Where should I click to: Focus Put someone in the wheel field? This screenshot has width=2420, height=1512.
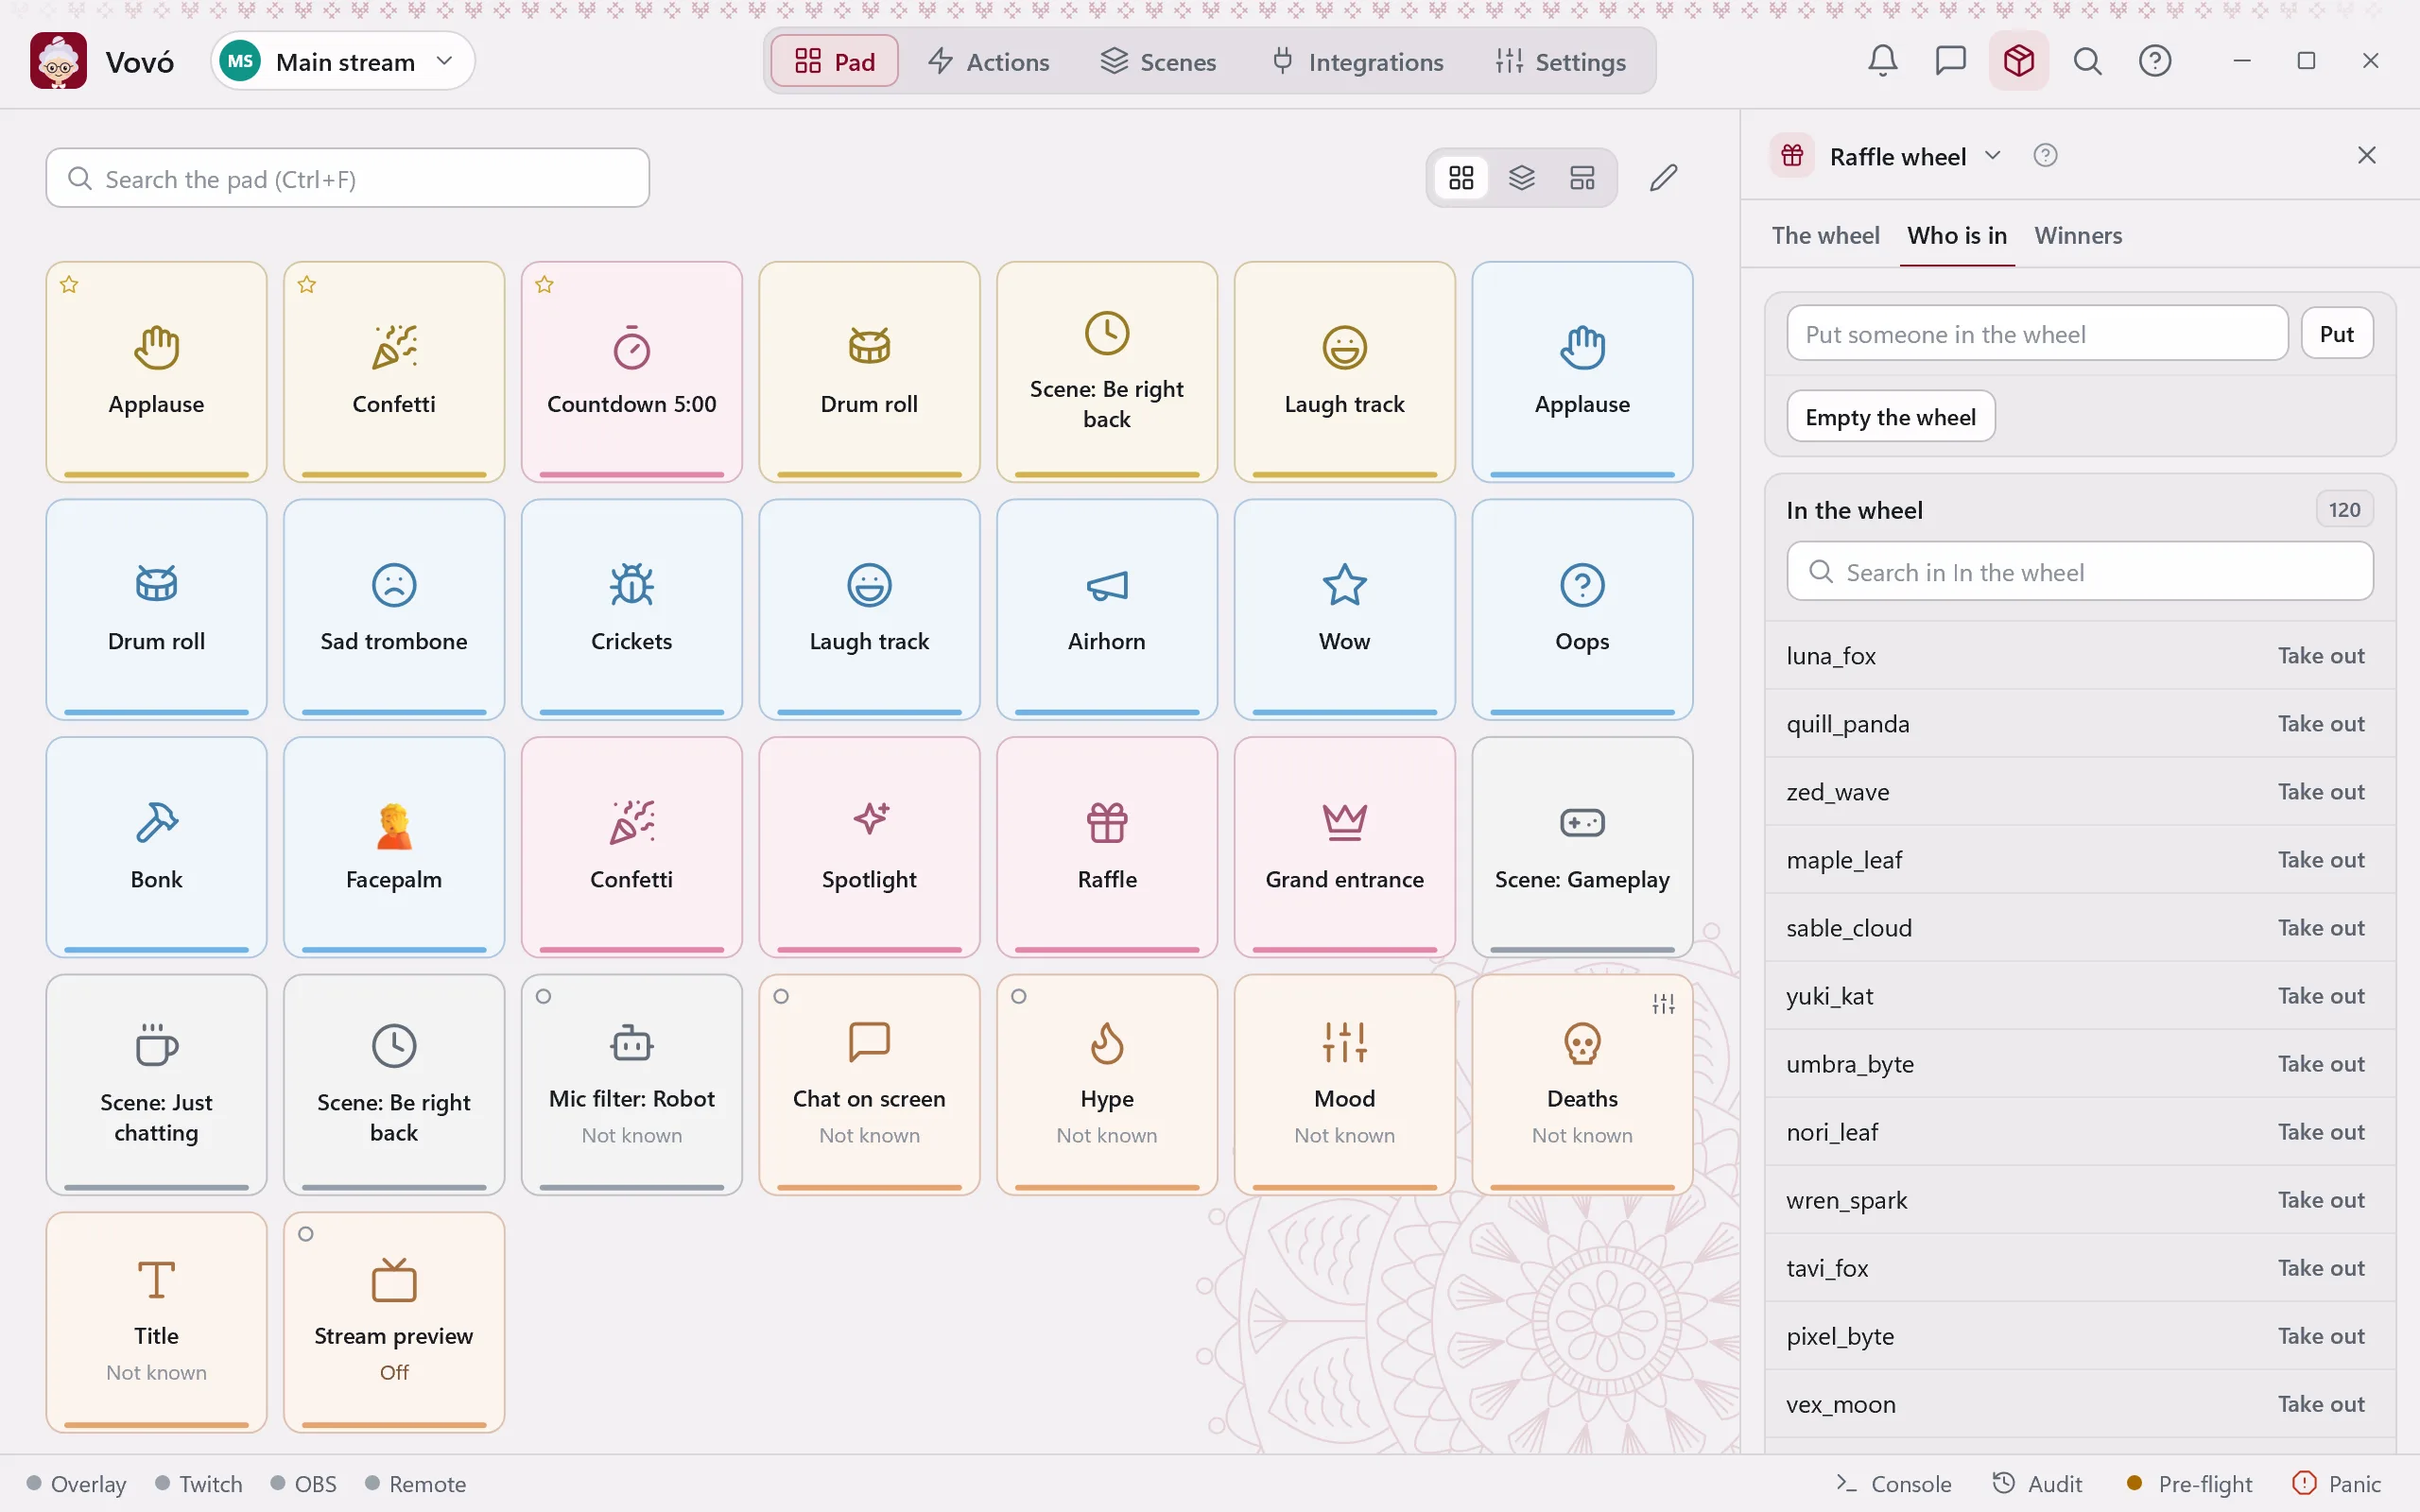pyautogui.click(x=2036, y=334)
